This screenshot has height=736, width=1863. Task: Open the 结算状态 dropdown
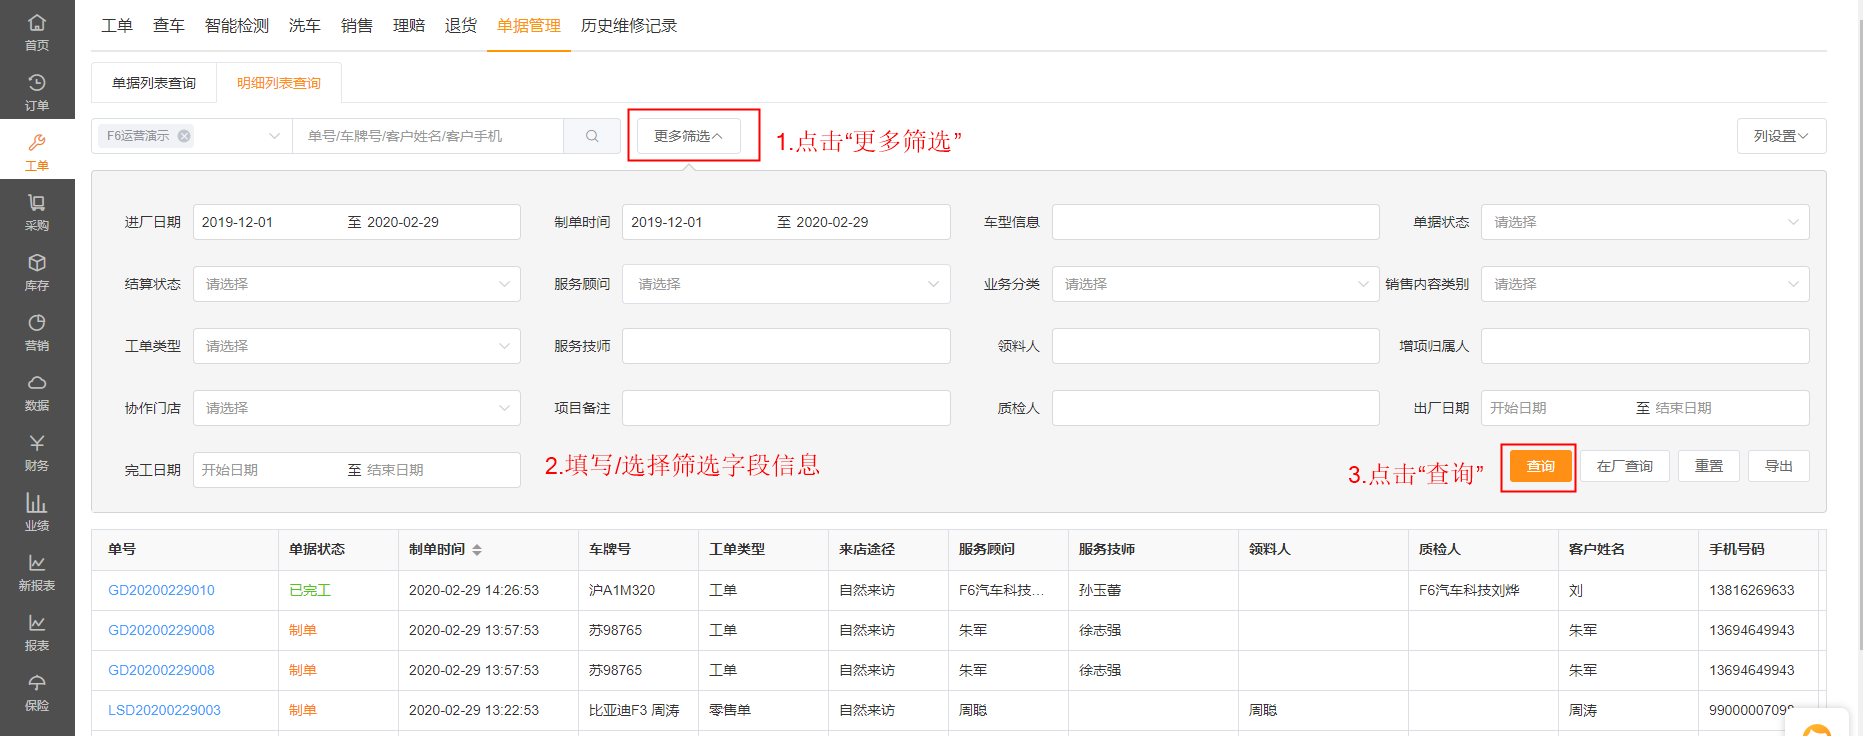357,284
